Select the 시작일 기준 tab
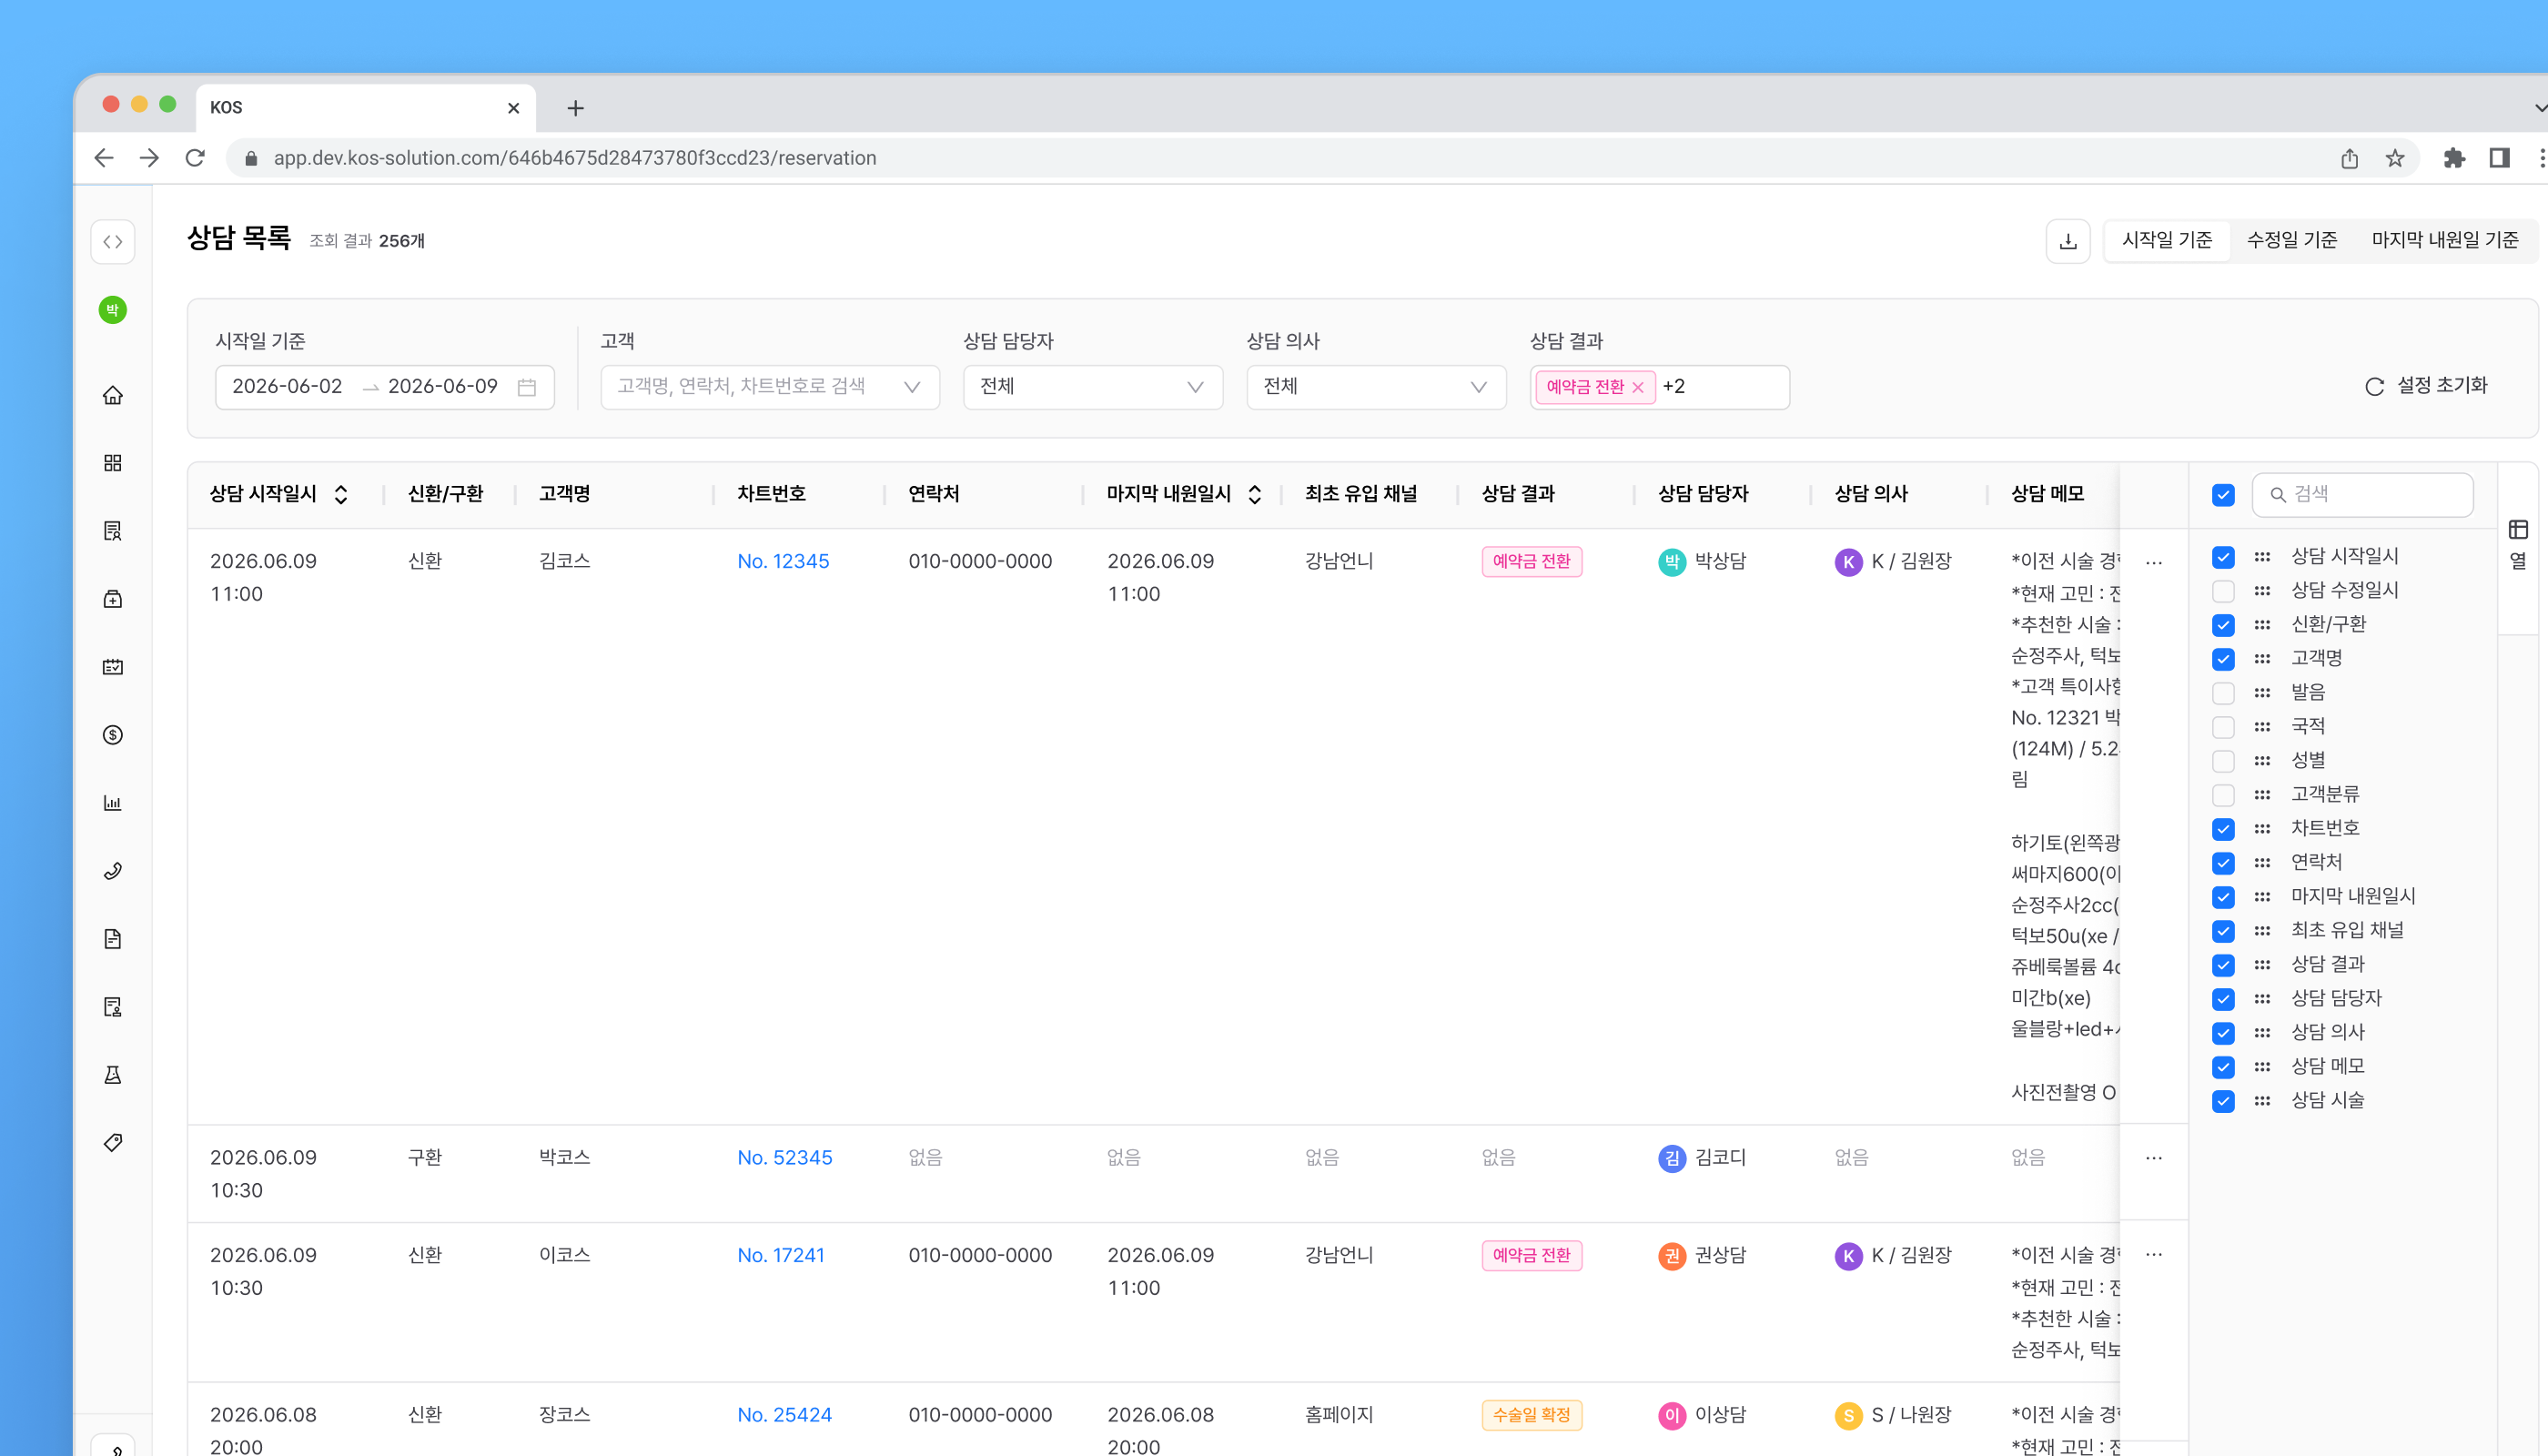 click(x=2167, y=241)
